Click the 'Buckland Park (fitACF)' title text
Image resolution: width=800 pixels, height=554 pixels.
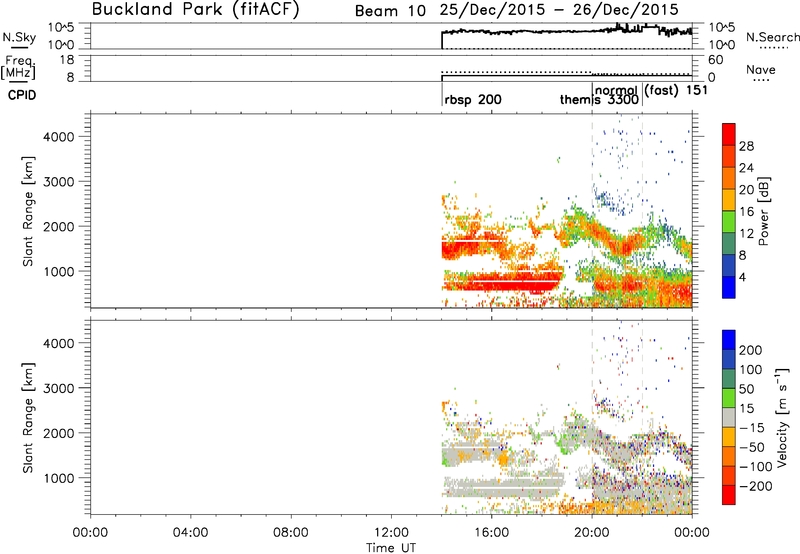coord(195,10)
